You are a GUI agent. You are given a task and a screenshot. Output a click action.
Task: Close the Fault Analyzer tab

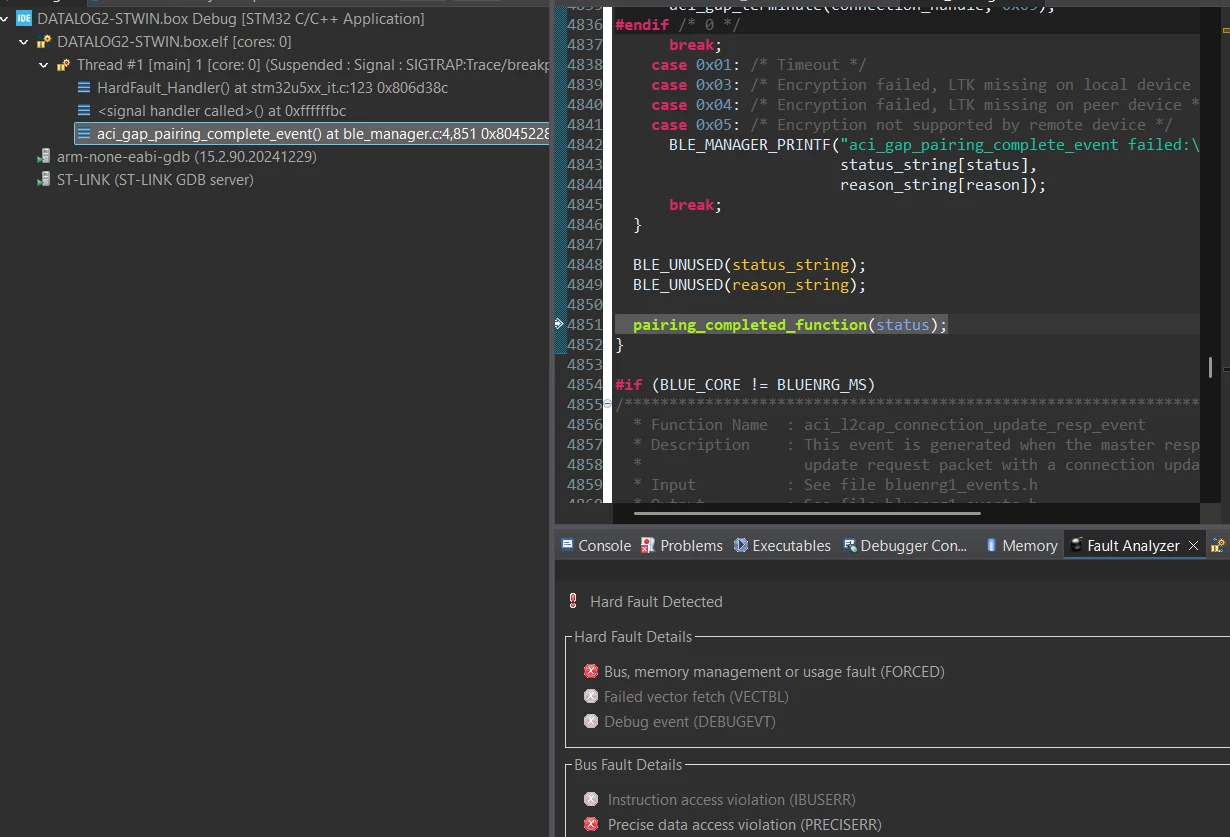click(x=1193, y=546)
